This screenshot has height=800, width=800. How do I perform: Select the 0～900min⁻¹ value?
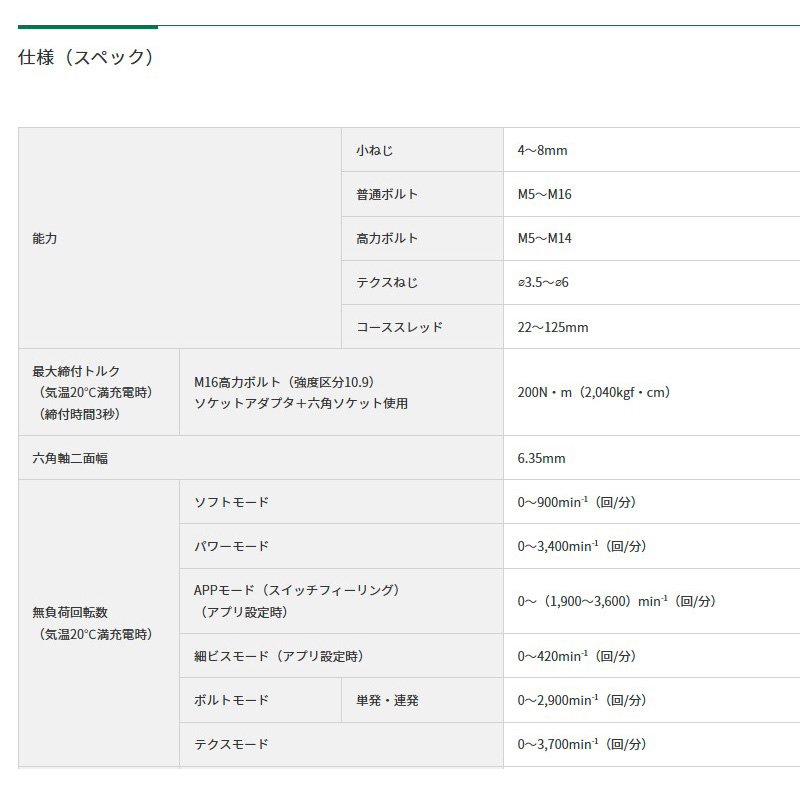[x=577, y=502]
